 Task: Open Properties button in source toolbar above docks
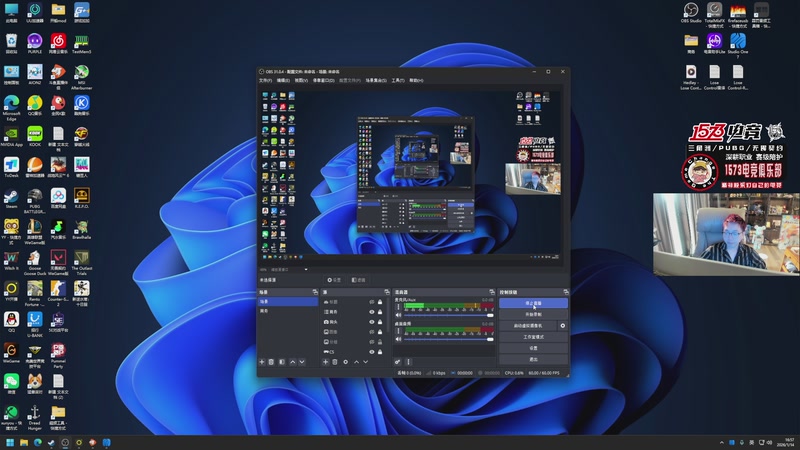[335, 280]
